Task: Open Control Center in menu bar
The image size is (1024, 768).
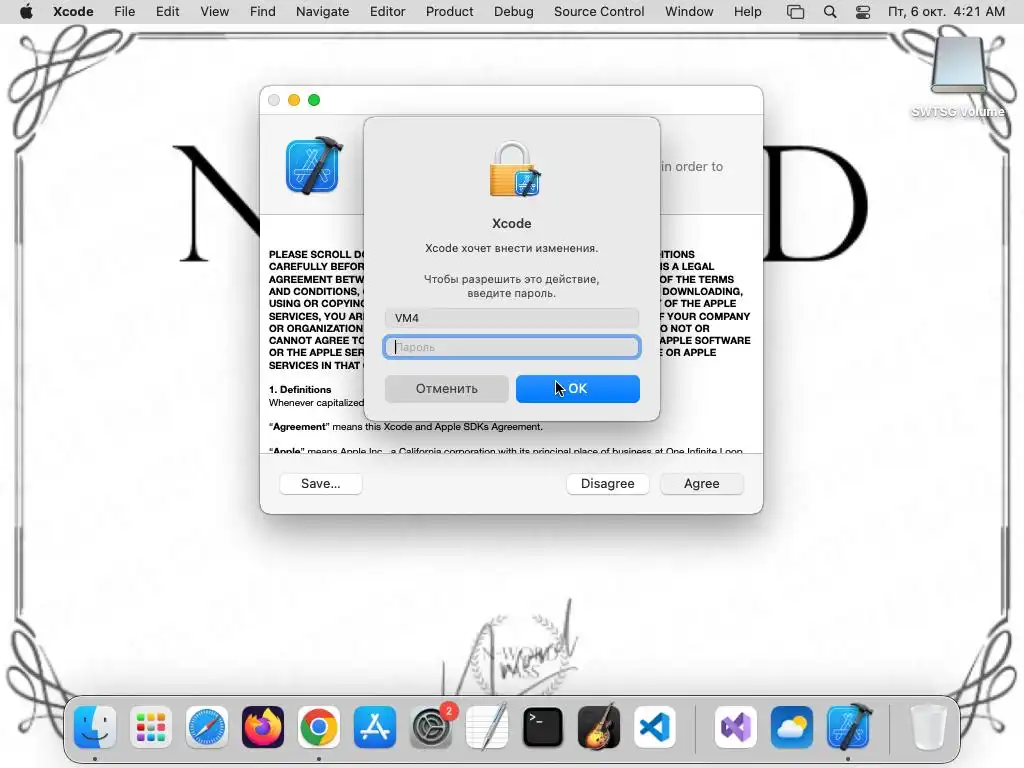Action: coord(863,12)
